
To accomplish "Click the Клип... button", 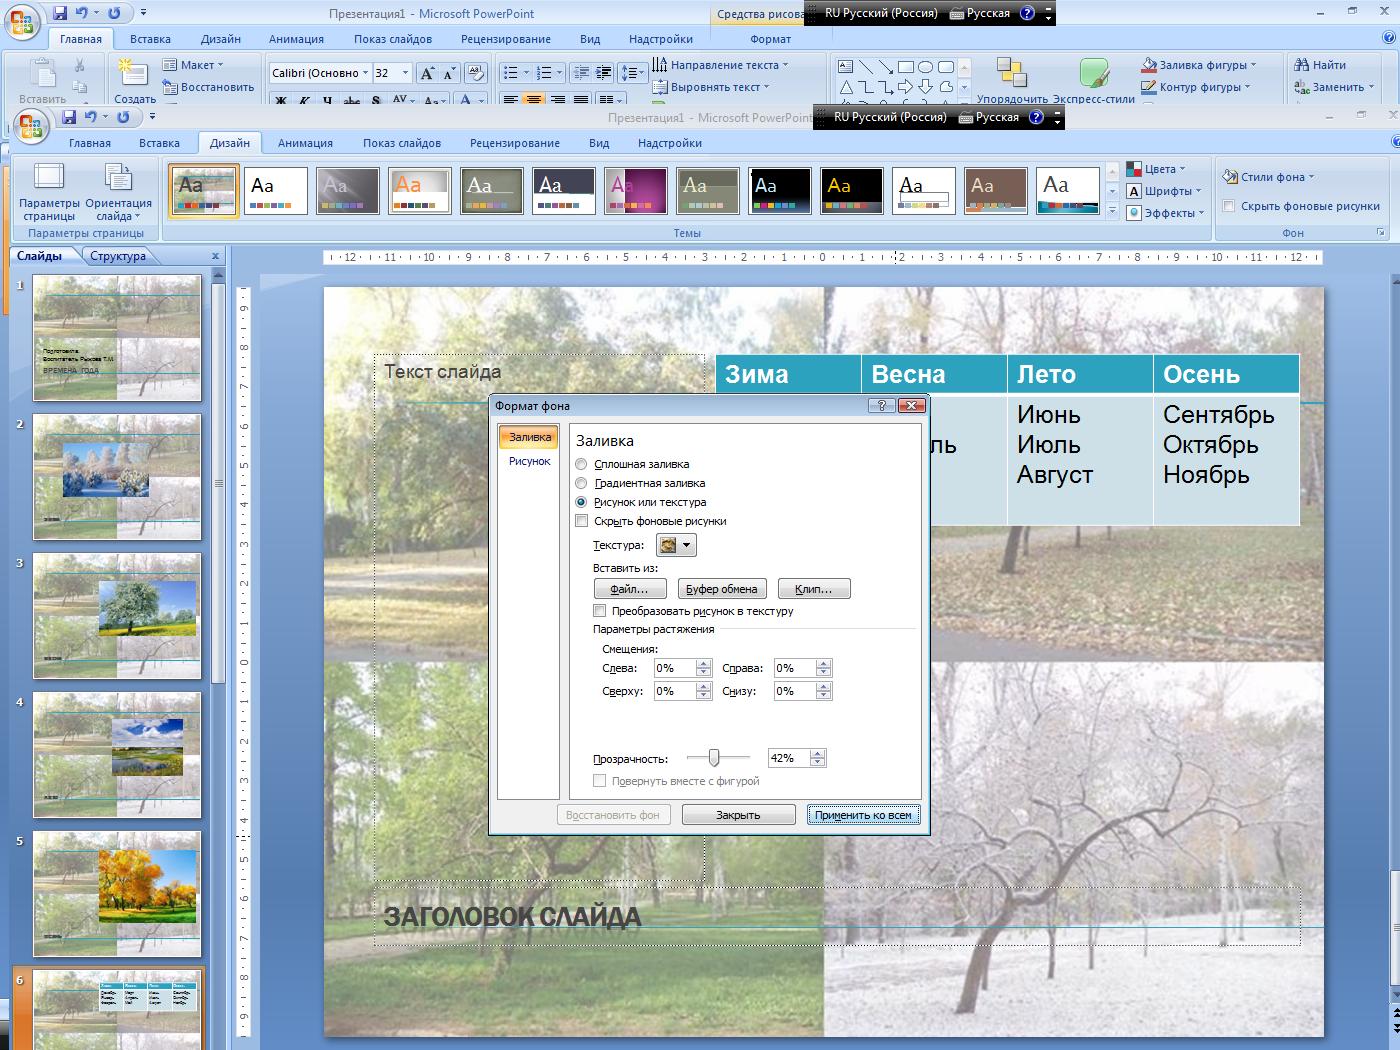I will click(x=814, y=589).
